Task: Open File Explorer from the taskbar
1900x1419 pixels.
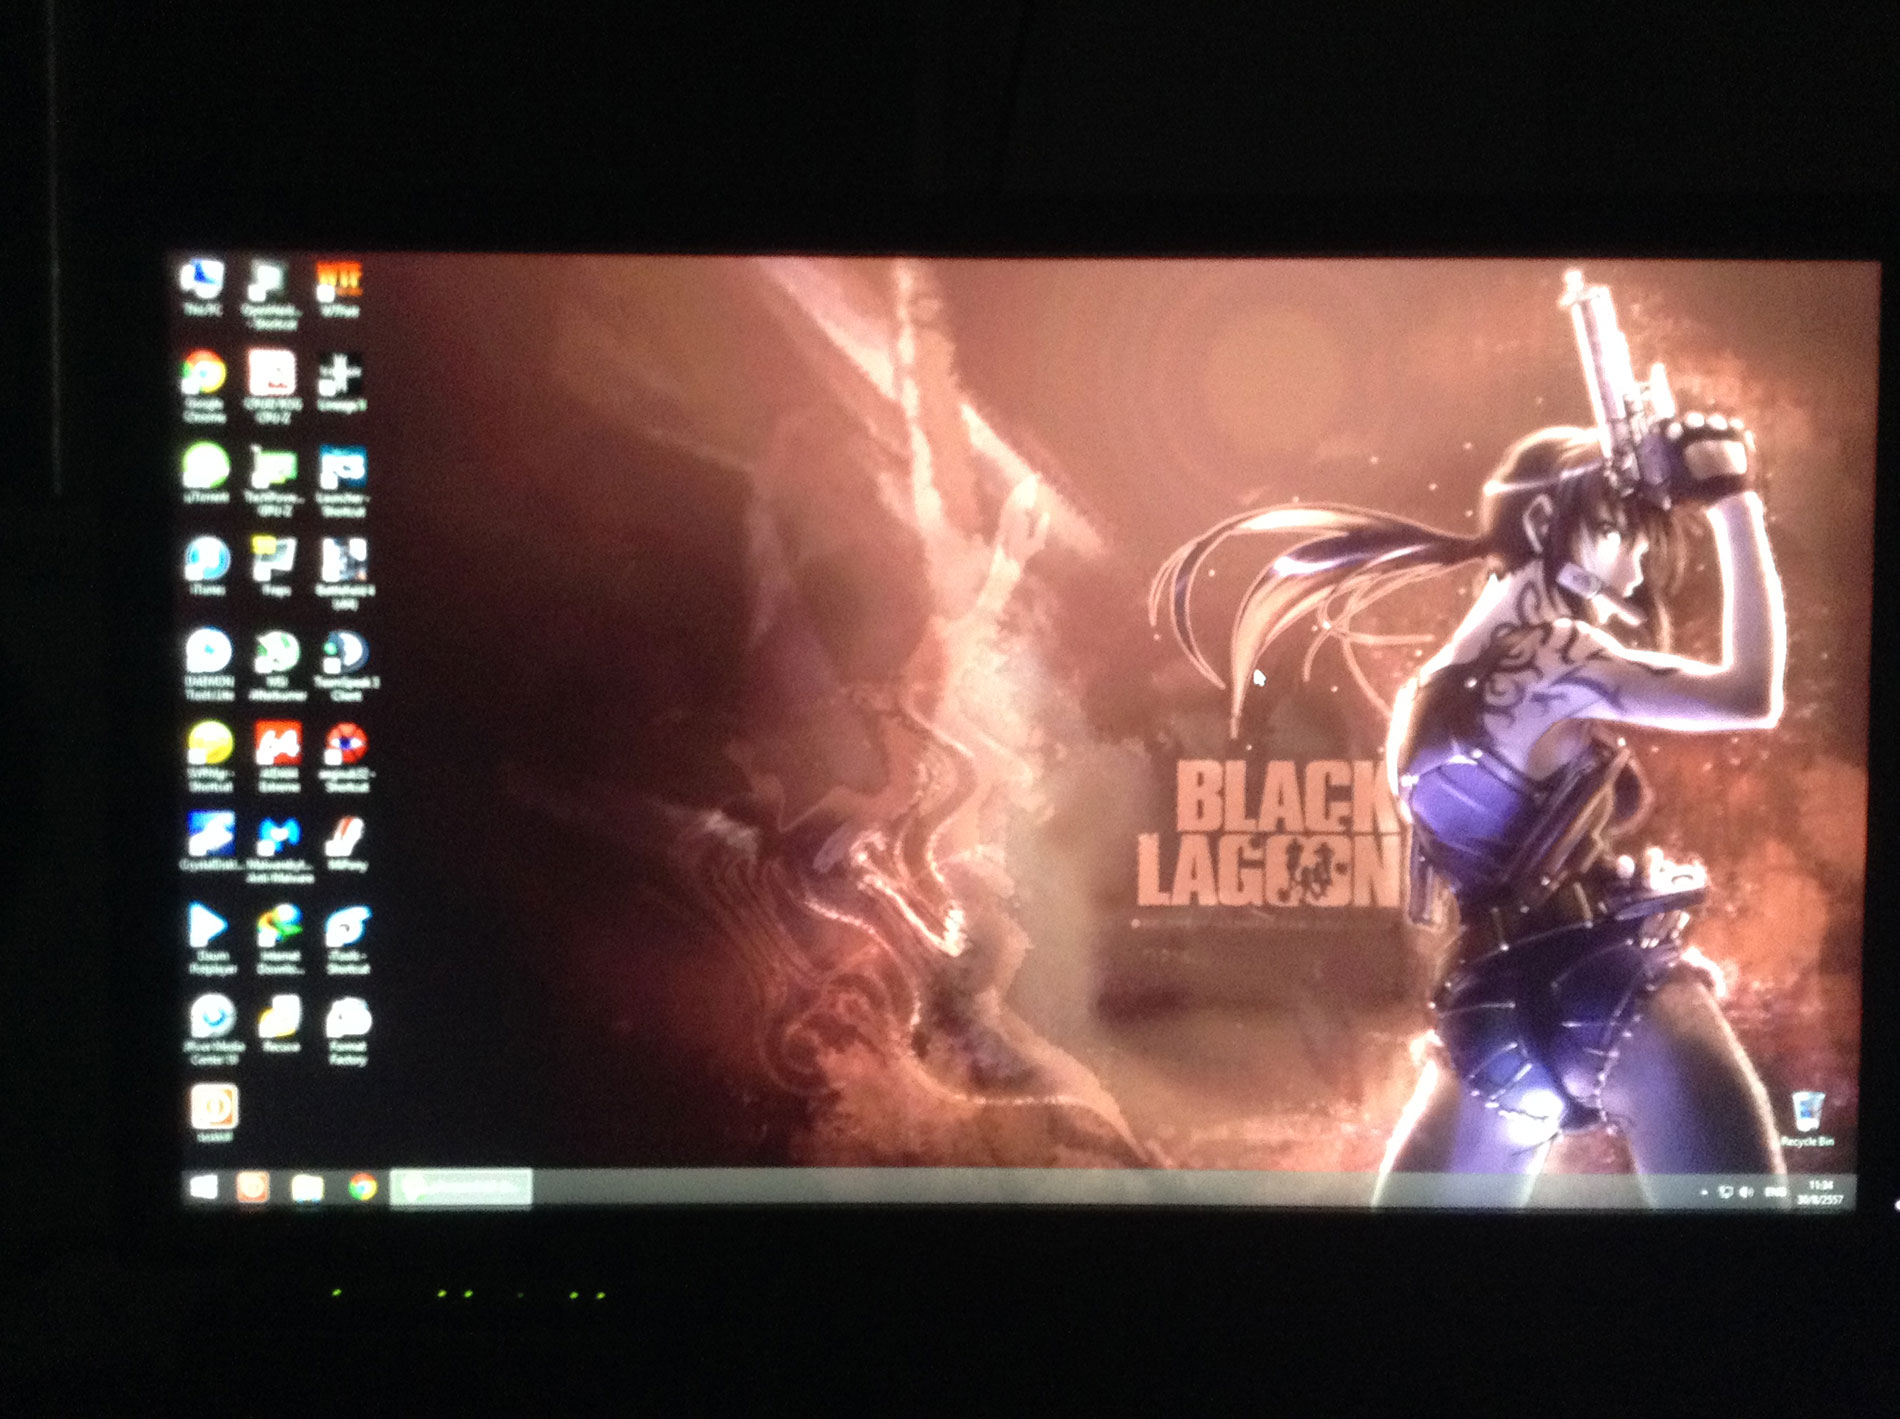Action: (307, 1188)
